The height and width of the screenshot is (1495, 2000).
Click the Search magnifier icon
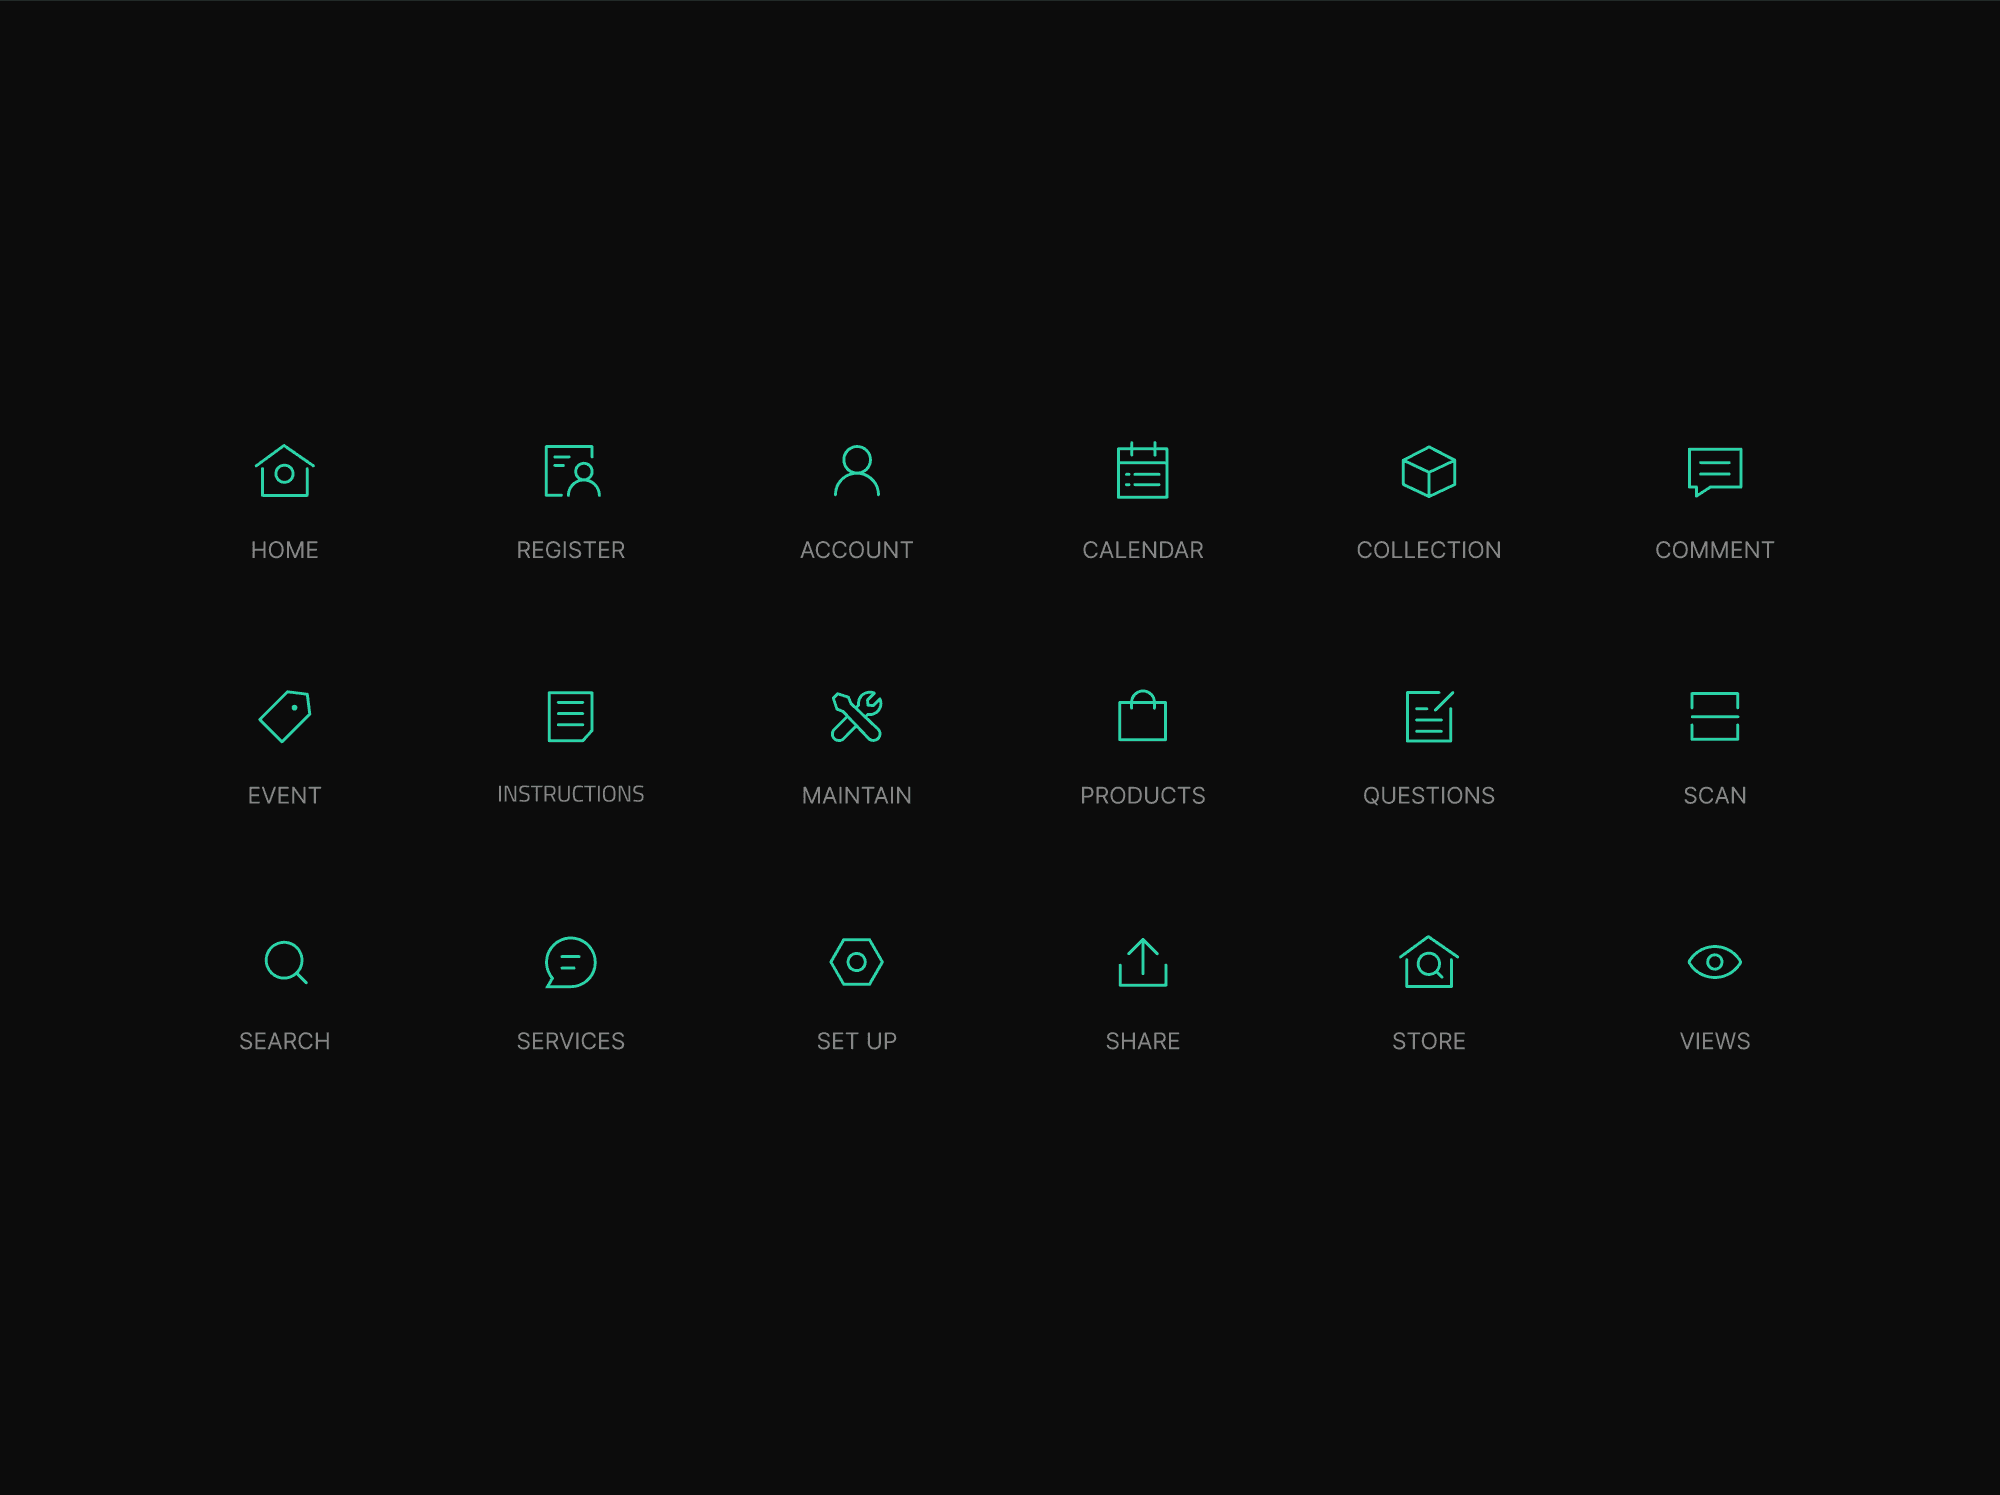coord(286,962)
